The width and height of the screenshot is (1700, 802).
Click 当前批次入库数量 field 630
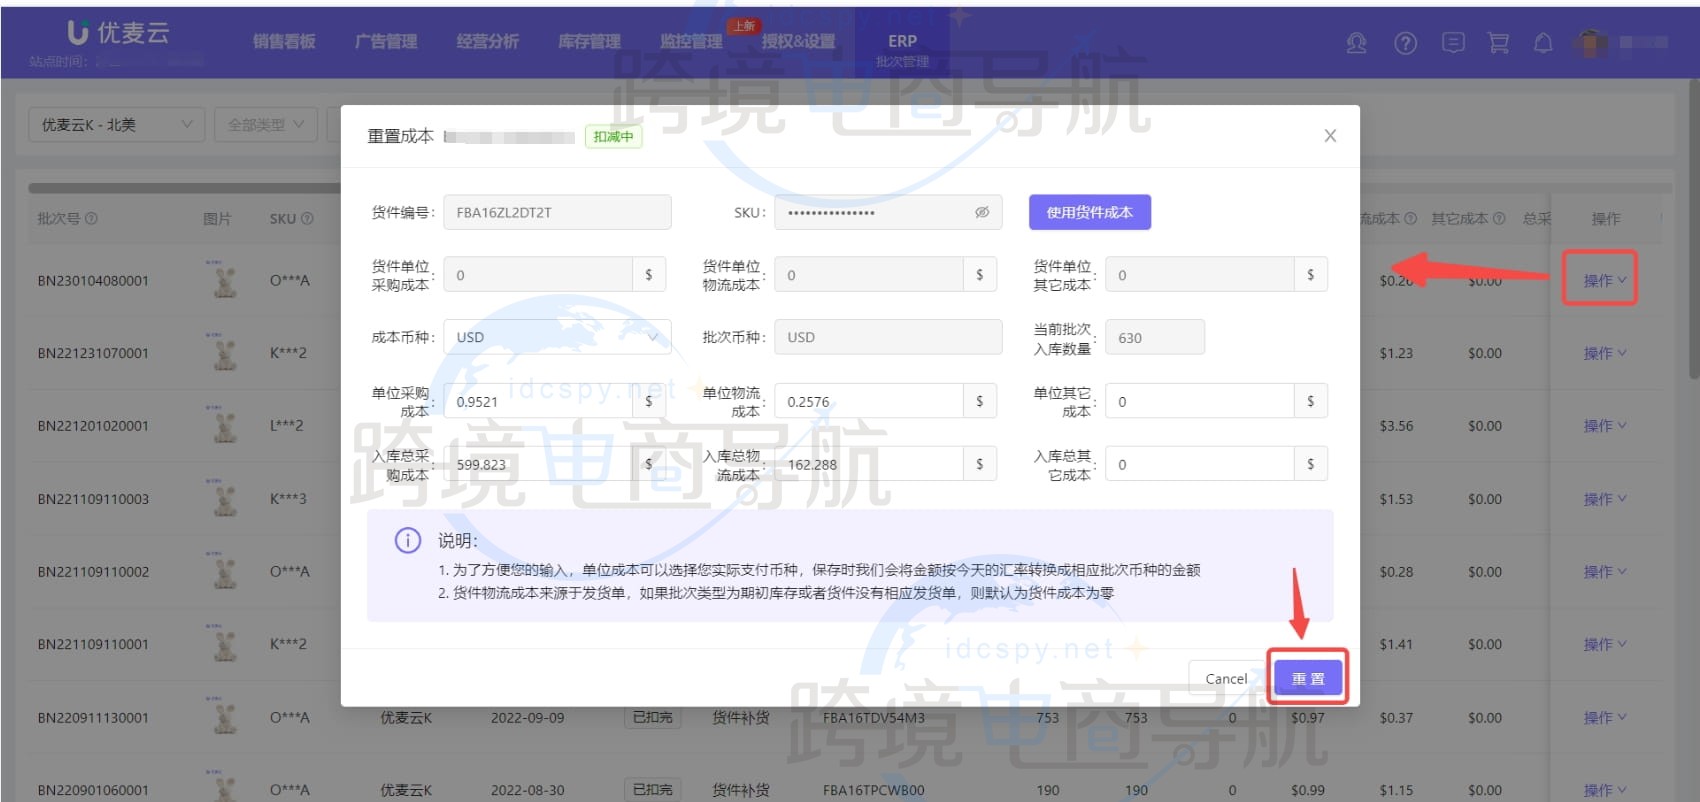pos(1155,337)
